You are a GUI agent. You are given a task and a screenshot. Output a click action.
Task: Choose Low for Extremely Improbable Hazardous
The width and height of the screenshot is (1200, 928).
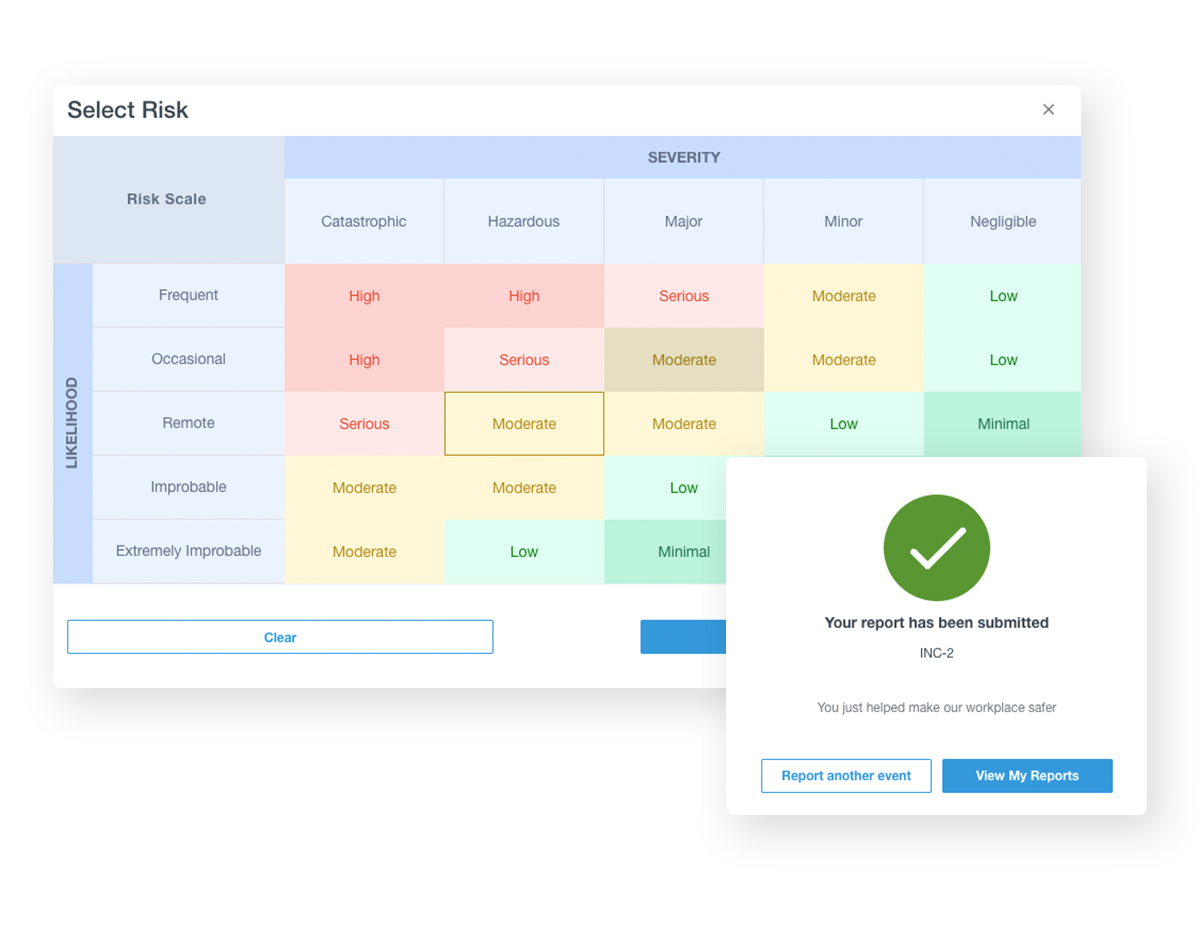click(524, 552)
